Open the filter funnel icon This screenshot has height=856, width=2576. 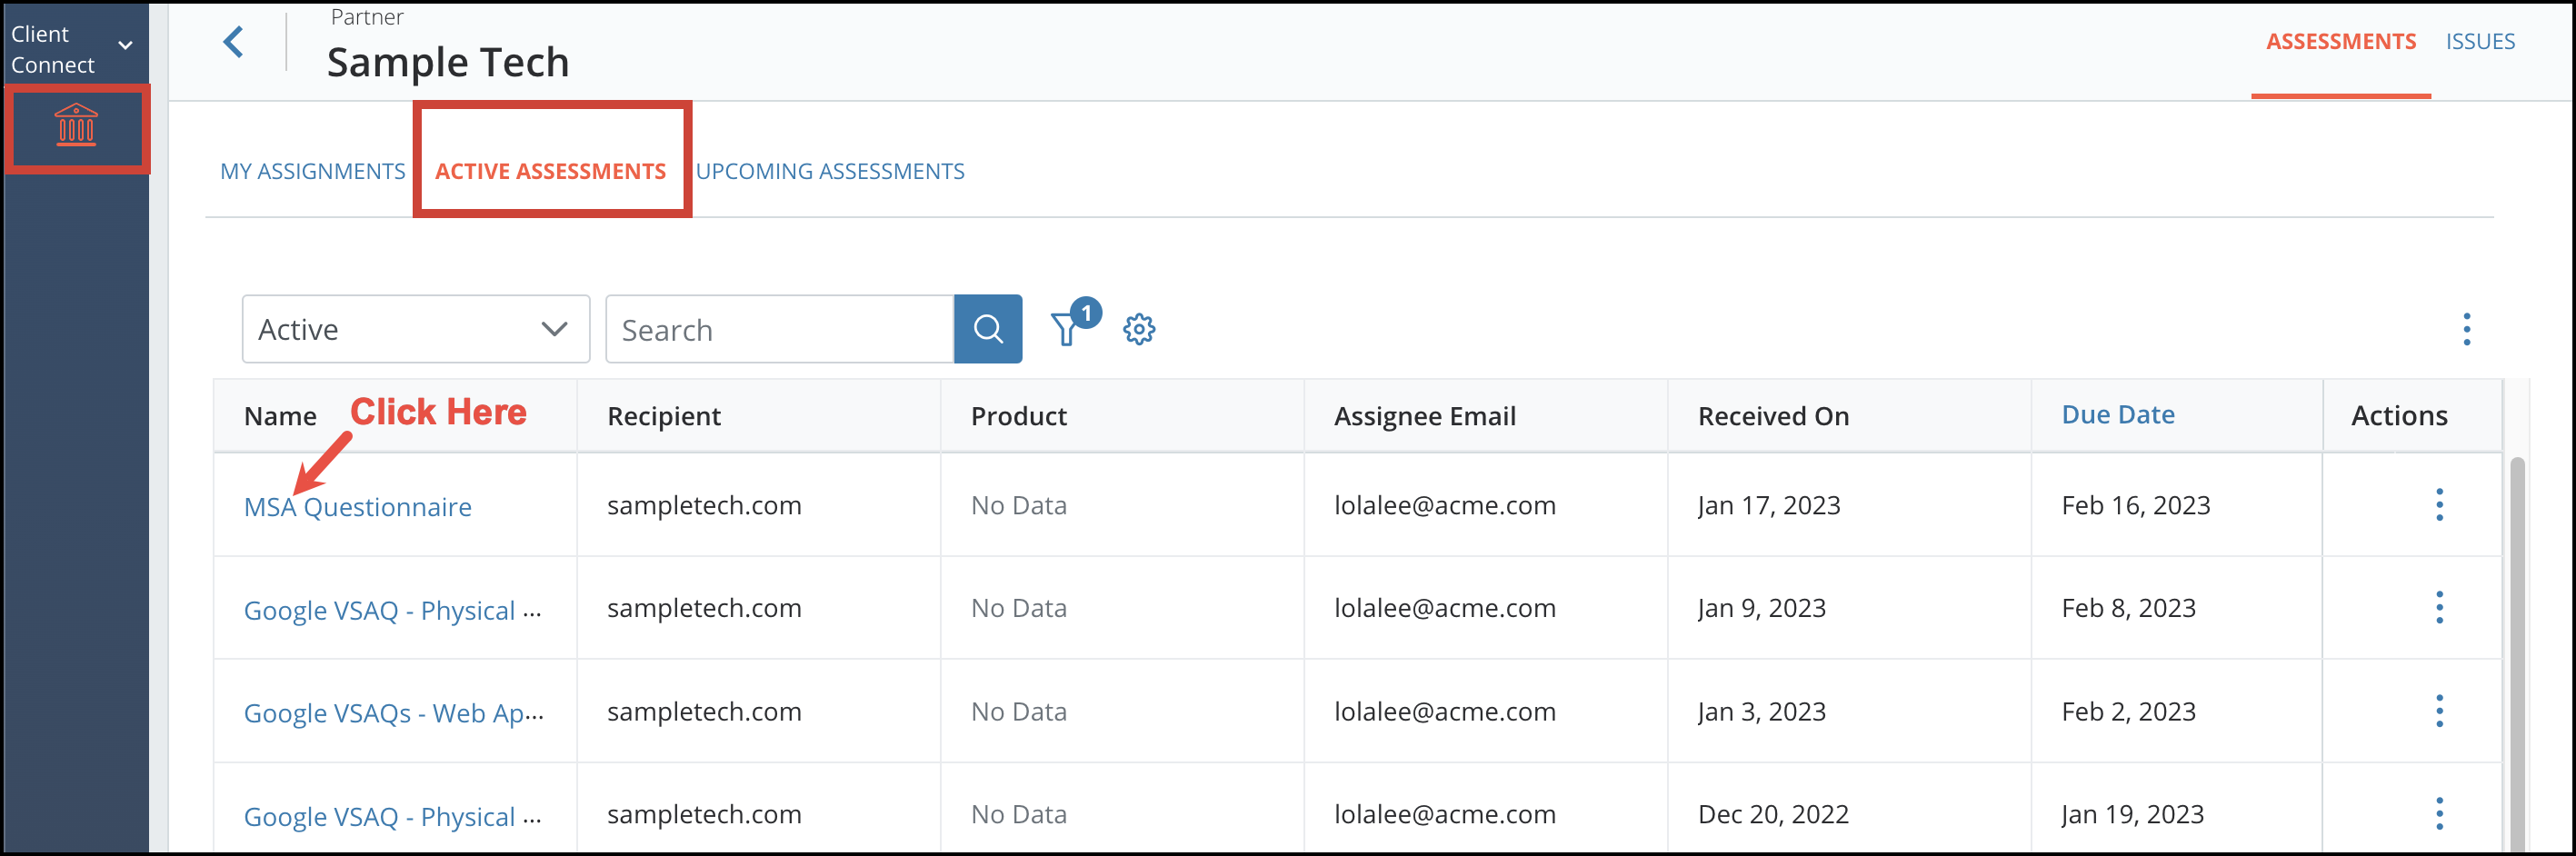pyautogui.click(x=1067, y=329)
